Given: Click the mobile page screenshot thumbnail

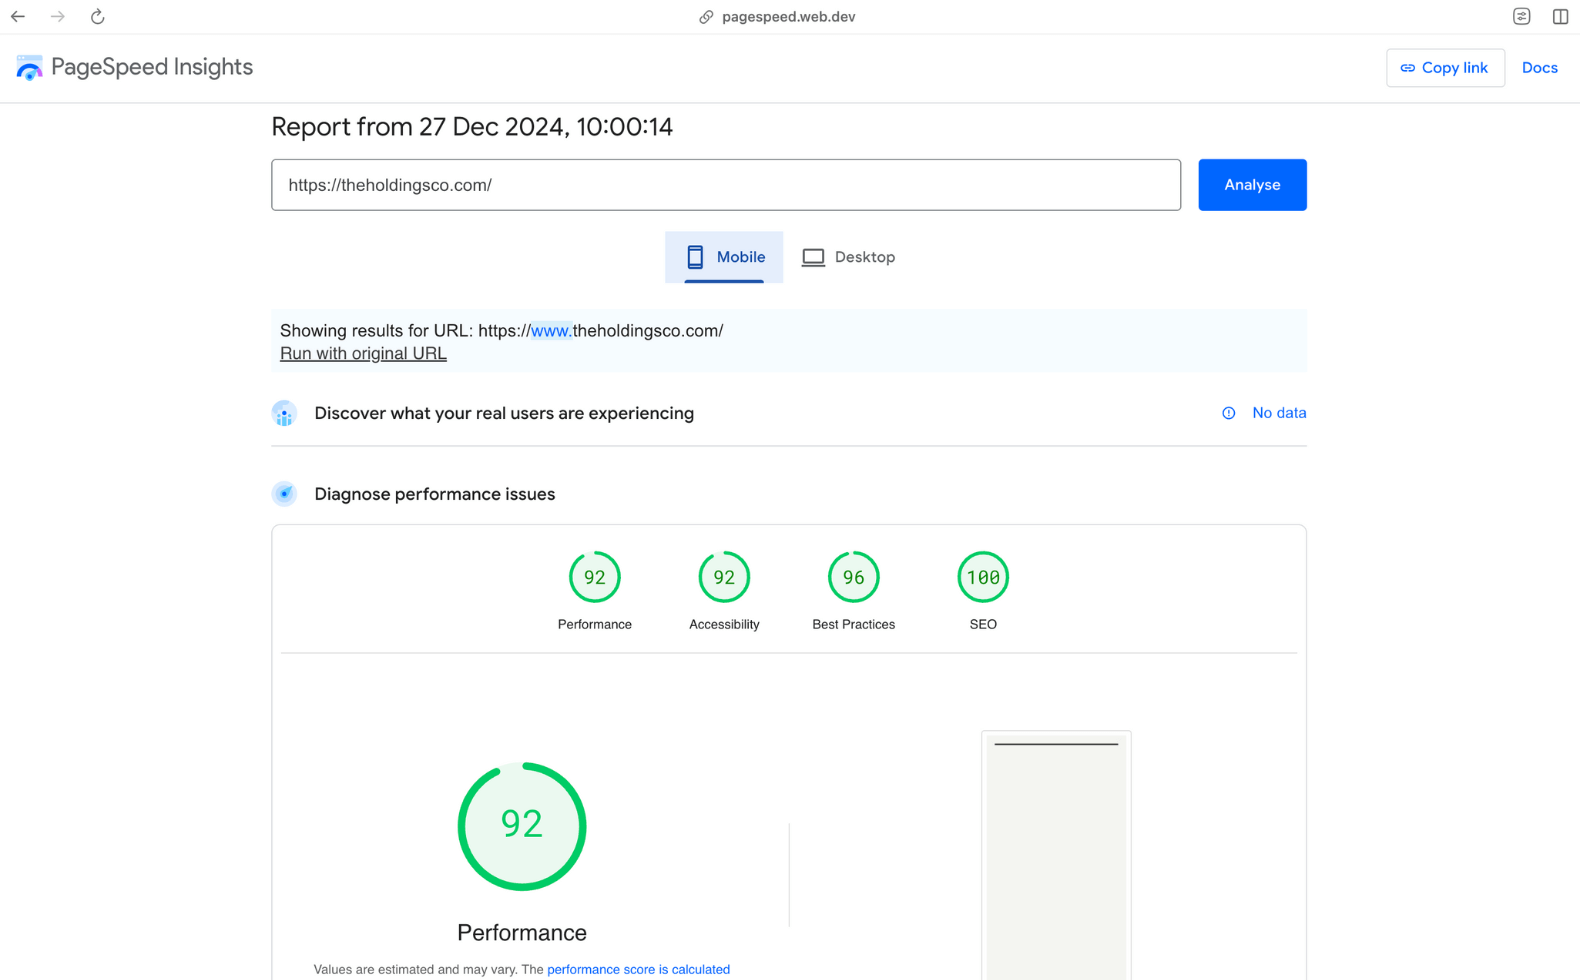Looking at the screenshot, I should click(1056, 856).
